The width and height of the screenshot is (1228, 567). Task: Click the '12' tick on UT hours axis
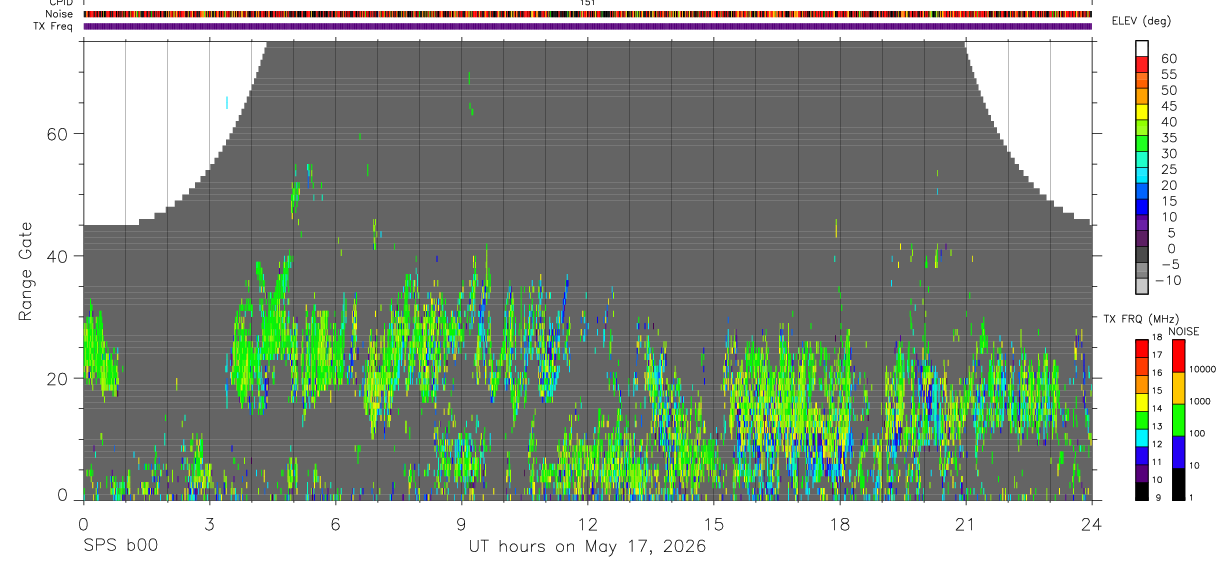click(587, 523)
